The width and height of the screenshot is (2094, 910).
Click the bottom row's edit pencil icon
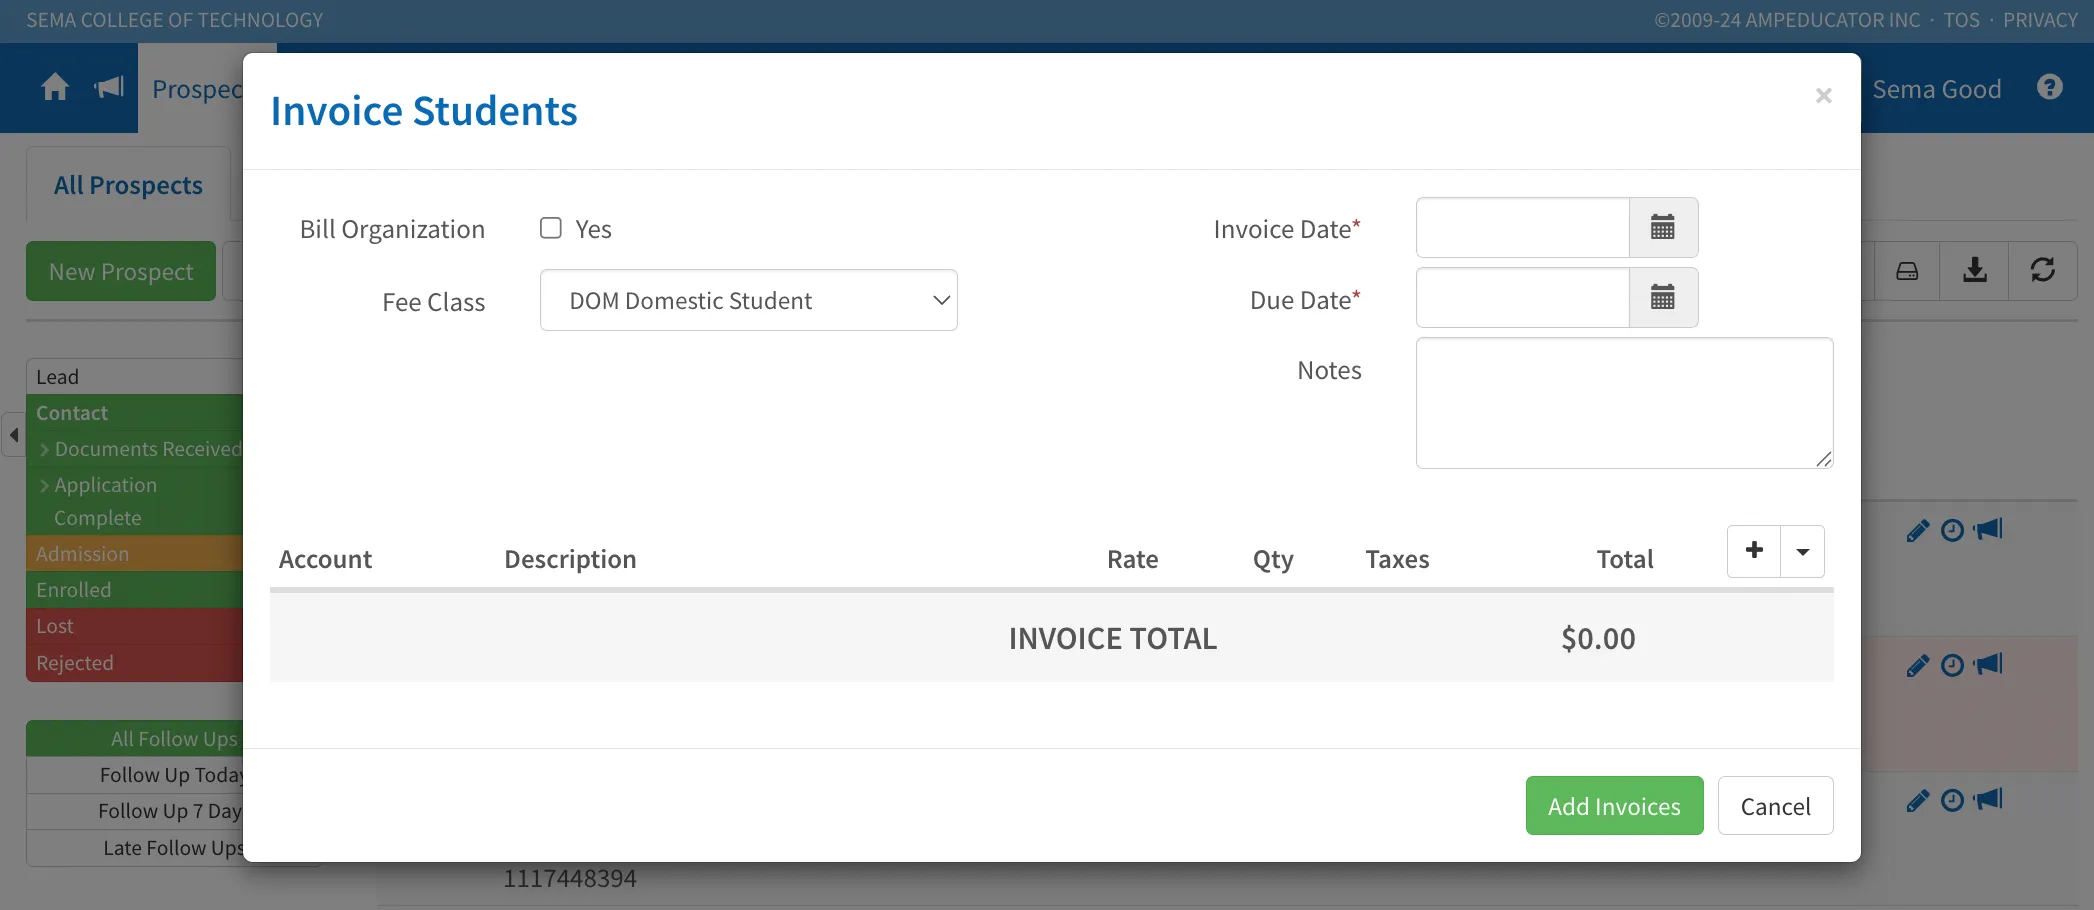(x=1918, y=801)
